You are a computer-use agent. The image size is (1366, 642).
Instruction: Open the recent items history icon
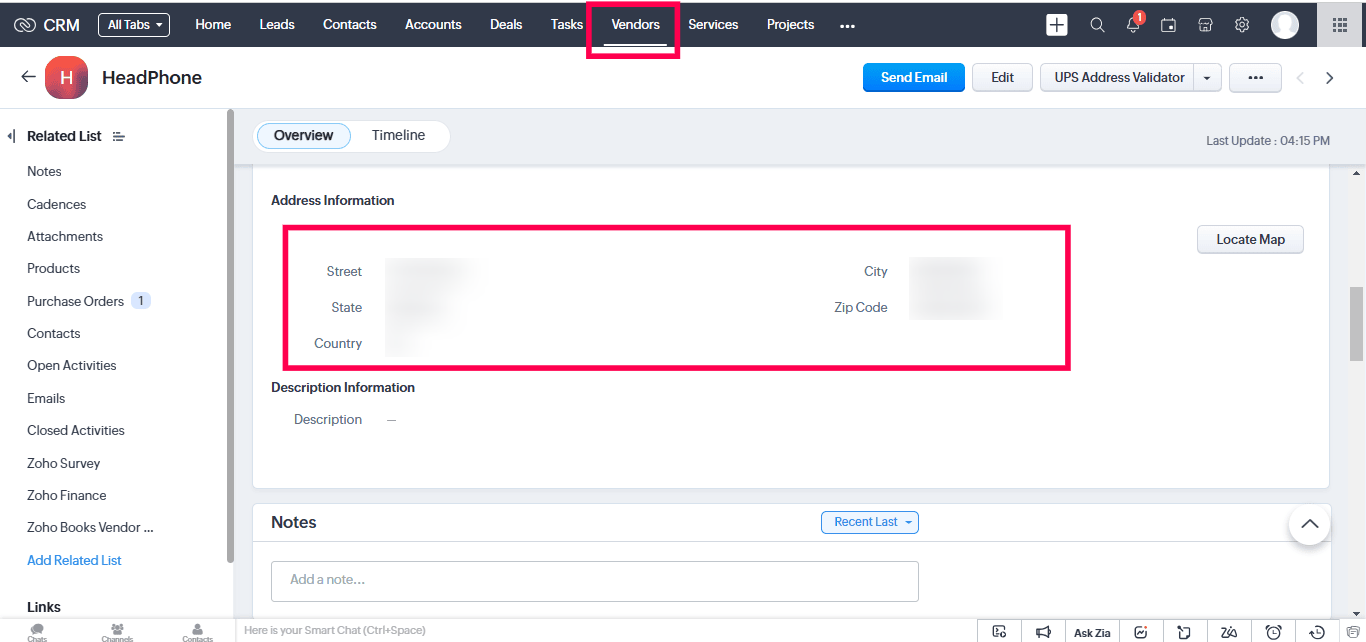(x=1317, y=632)
